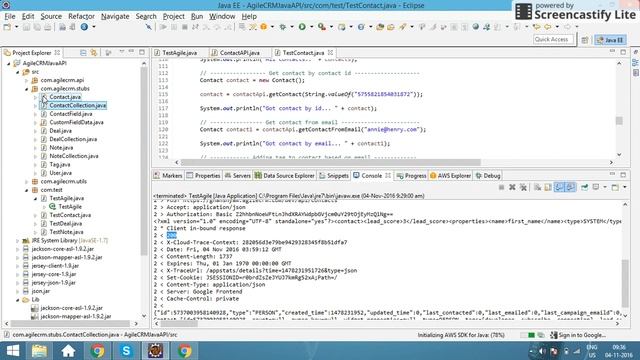Open the AWS Explorer view tab
The width and height of the screenshot is (640, 360).
tap(450, 176)
